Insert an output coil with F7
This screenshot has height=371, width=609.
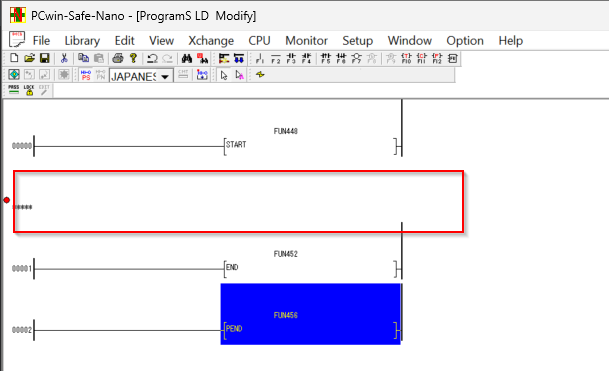pos(356,58)
